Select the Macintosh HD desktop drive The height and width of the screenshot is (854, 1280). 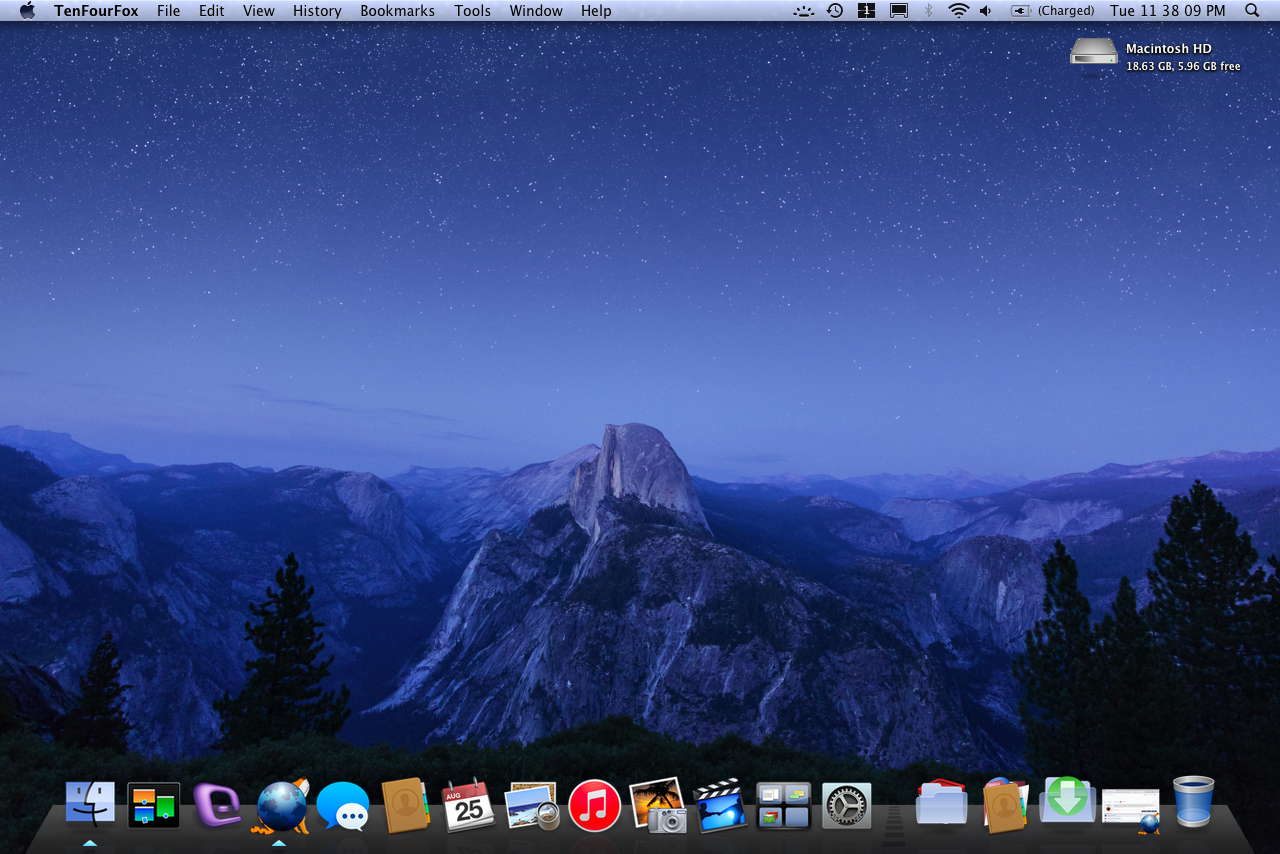pos(1093,51)
